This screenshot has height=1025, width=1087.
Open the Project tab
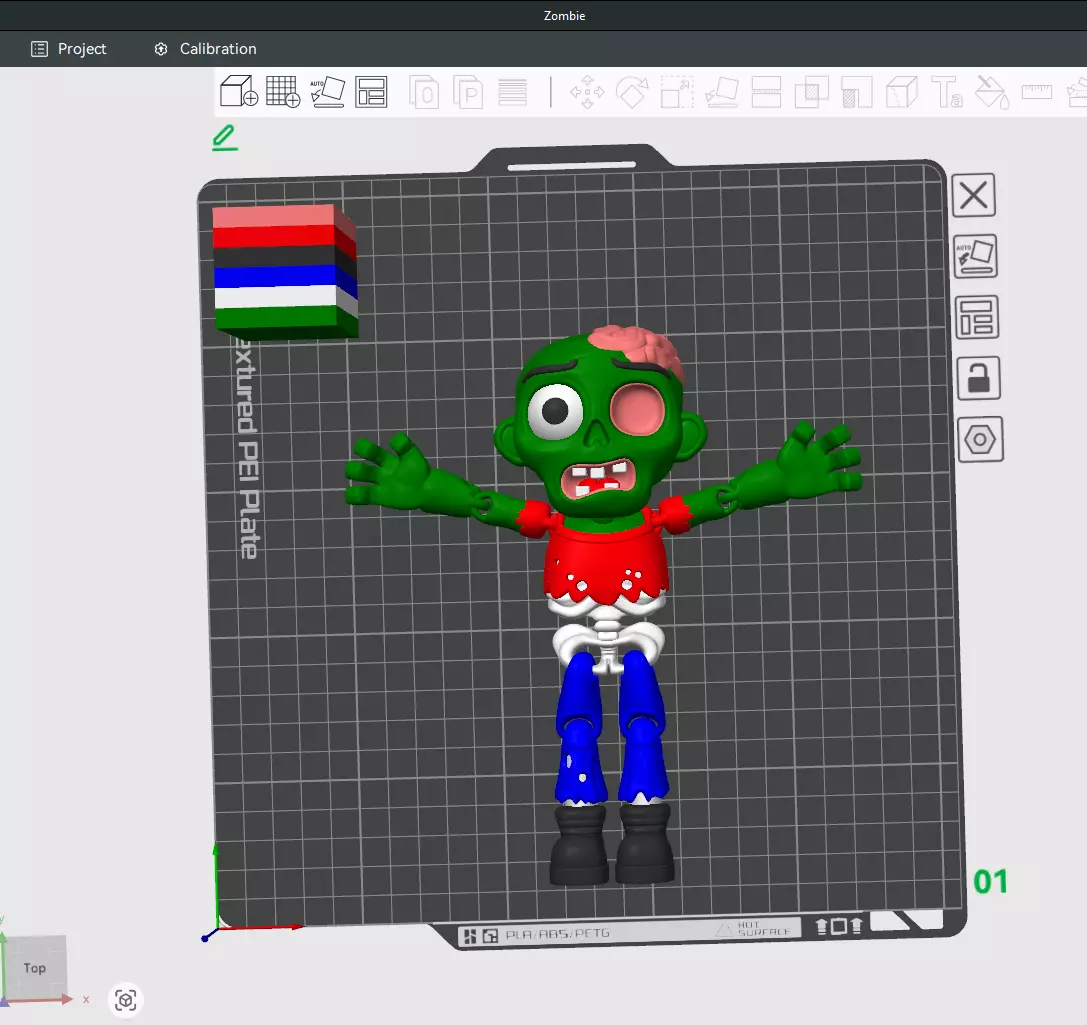click(x=69, y=49)
